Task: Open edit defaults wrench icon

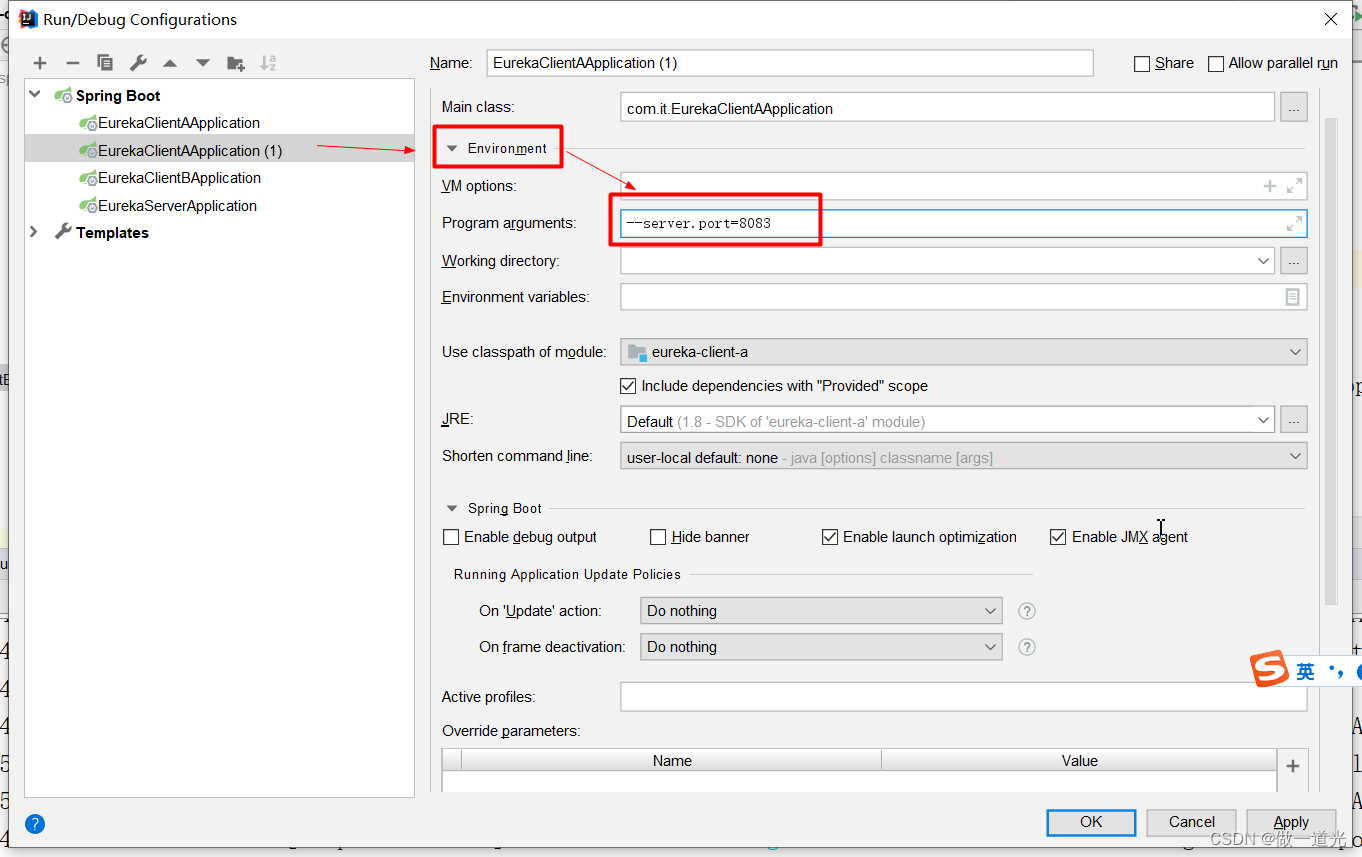Action: click(138, 63)
